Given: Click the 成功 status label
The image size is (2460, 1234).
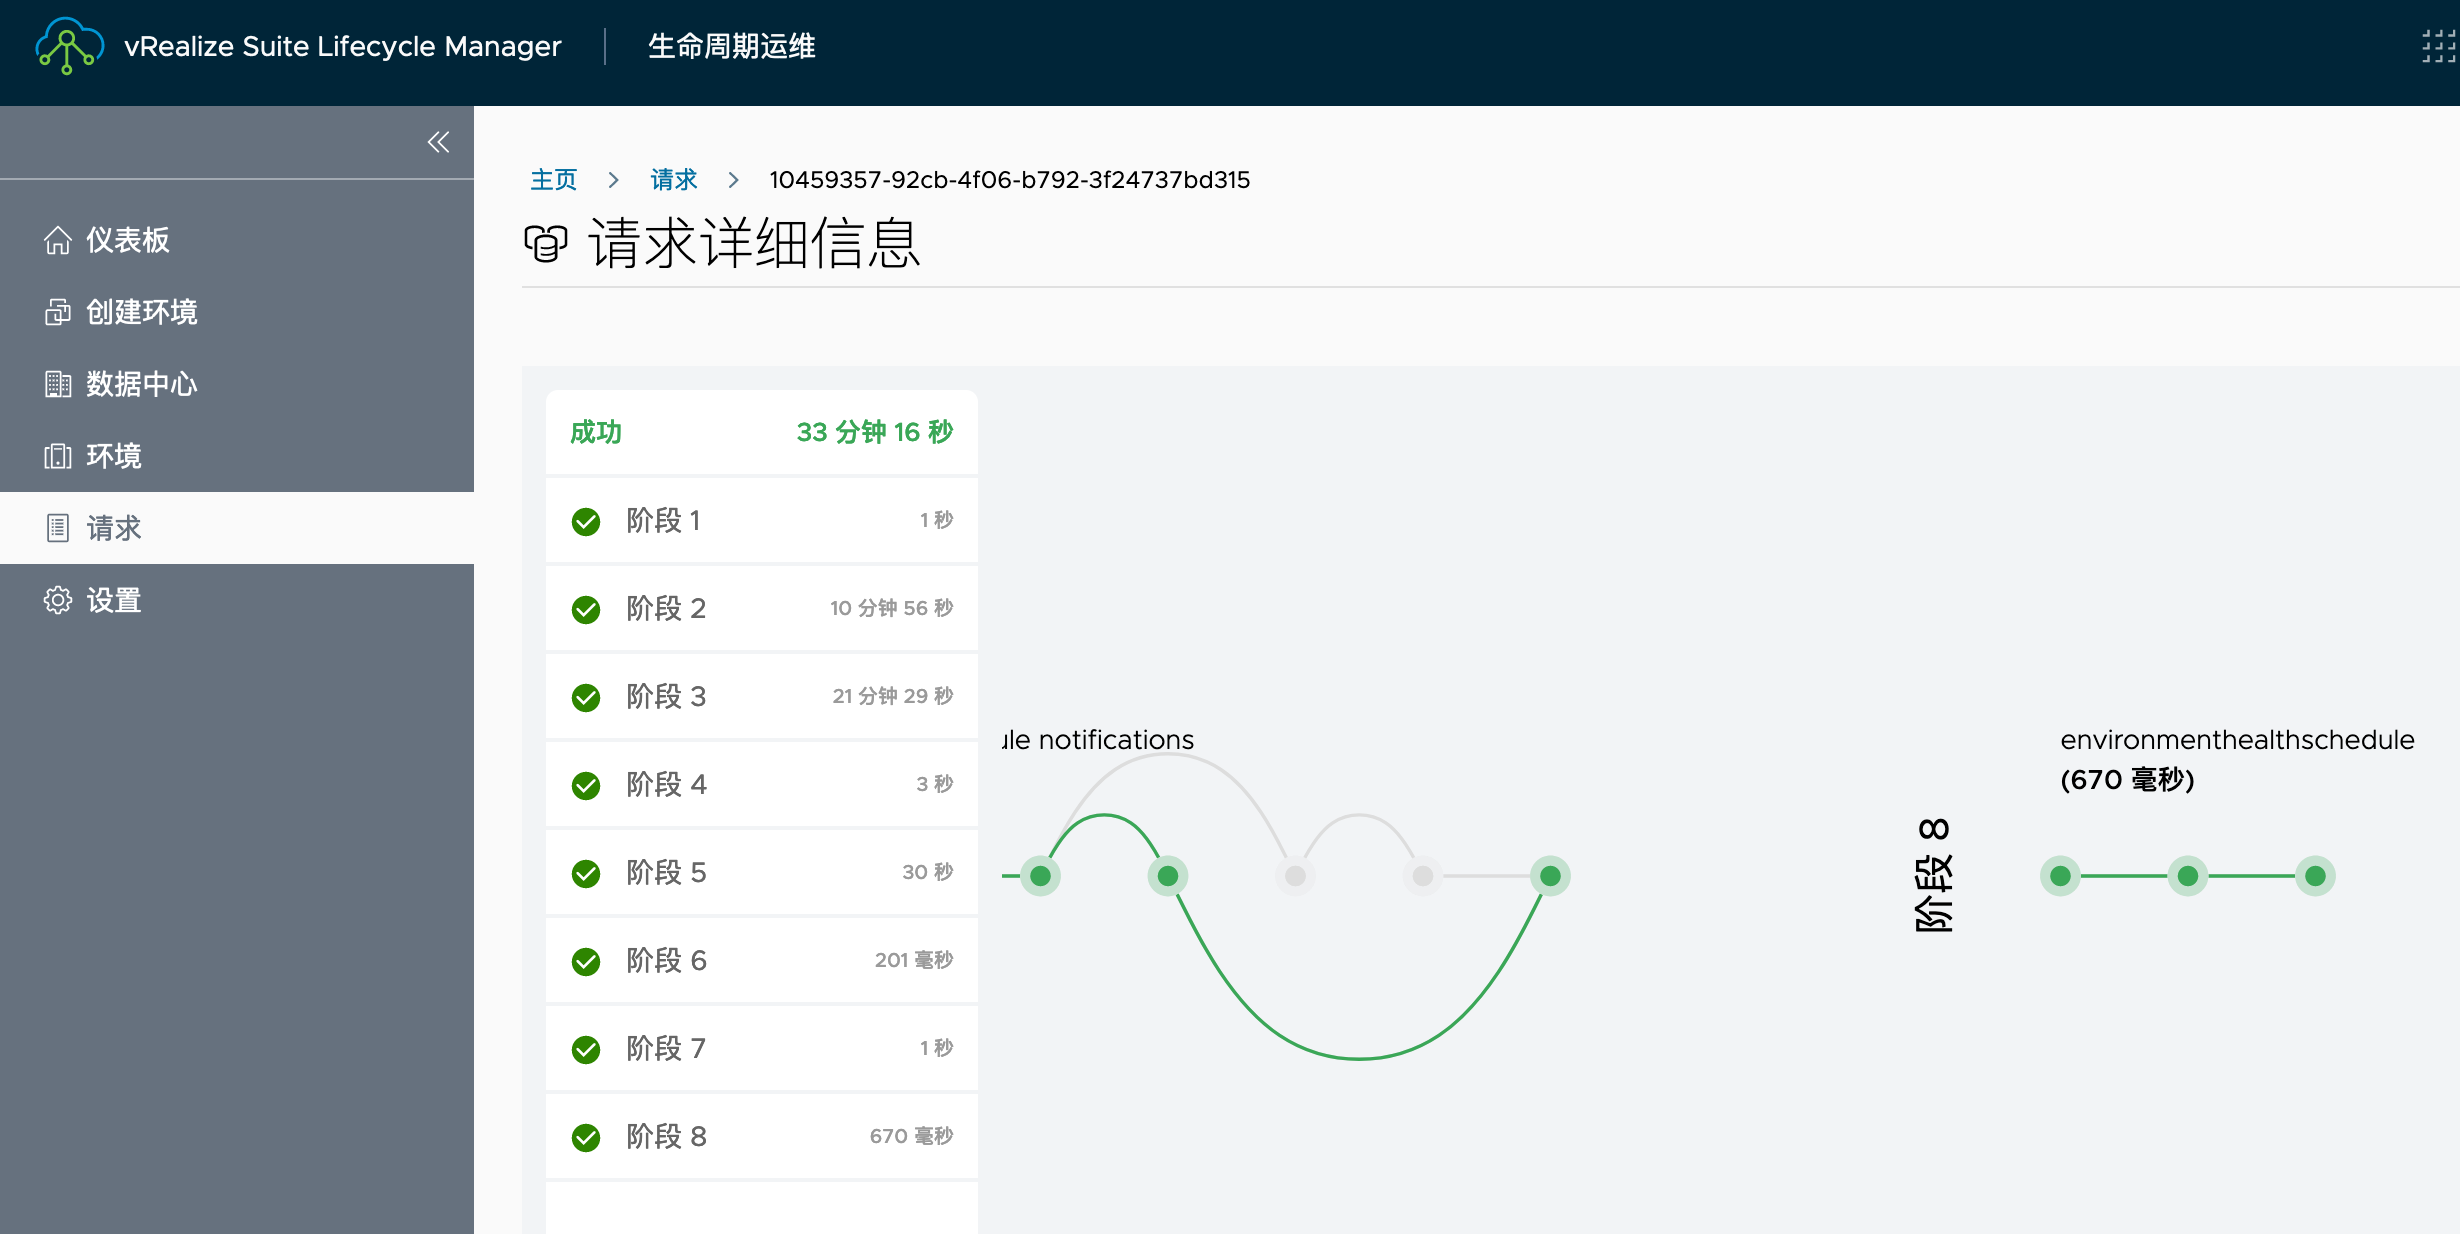Looking at the screenshot, I should 596,432.
